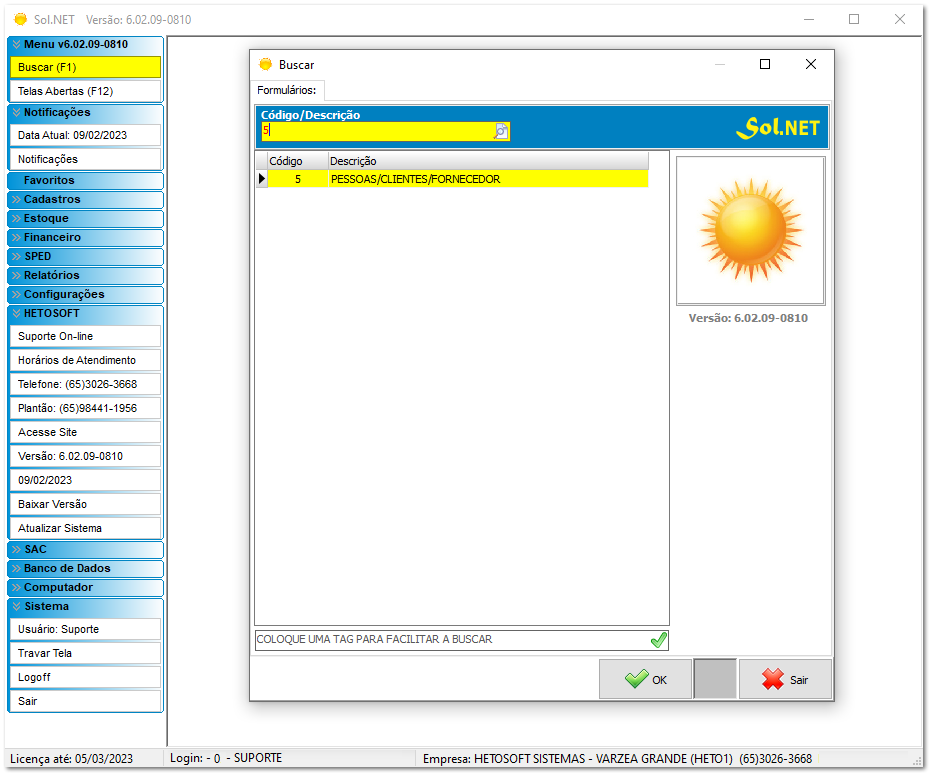Collapse the HETOSOFT section
This screenshot has height=776, width=932.
85,313
